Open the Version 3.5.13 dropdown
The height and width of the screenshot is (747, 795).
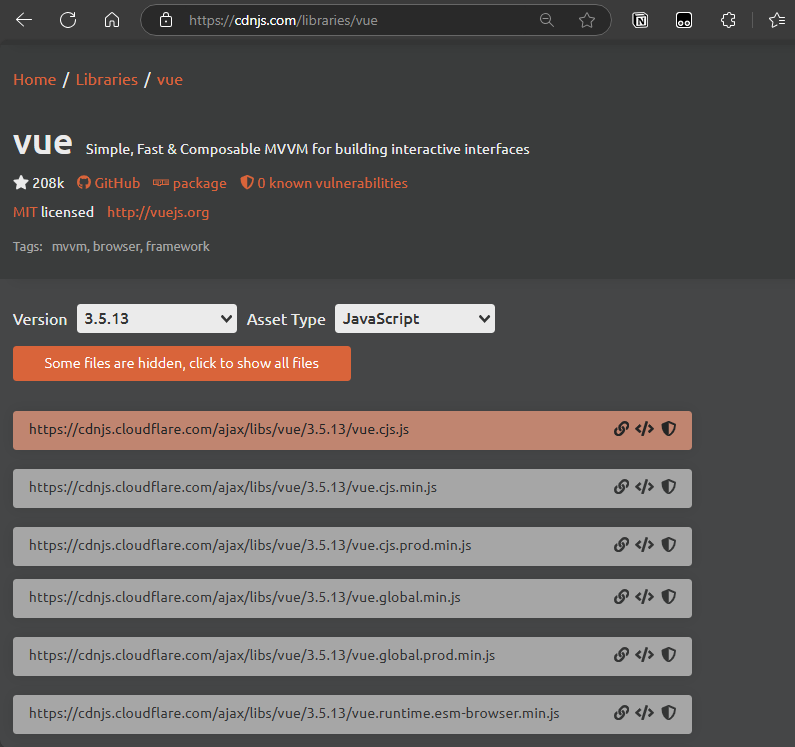tap(157, 319)
